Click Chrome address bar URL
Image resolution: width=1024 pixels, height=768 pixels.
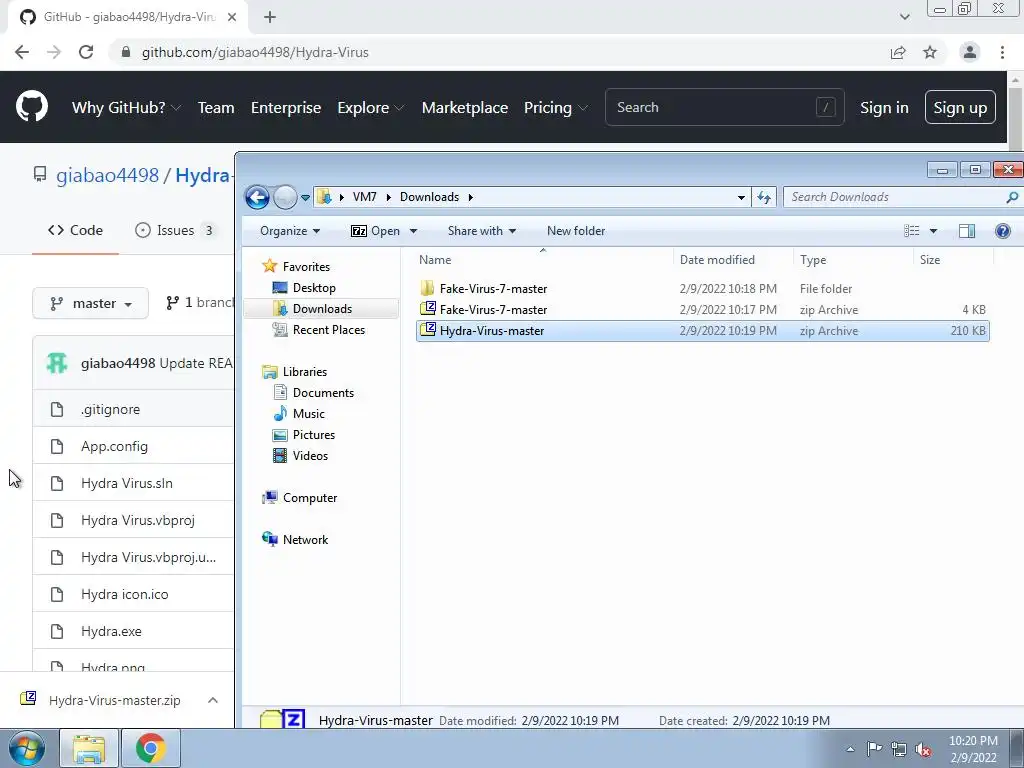click(255, 52)
